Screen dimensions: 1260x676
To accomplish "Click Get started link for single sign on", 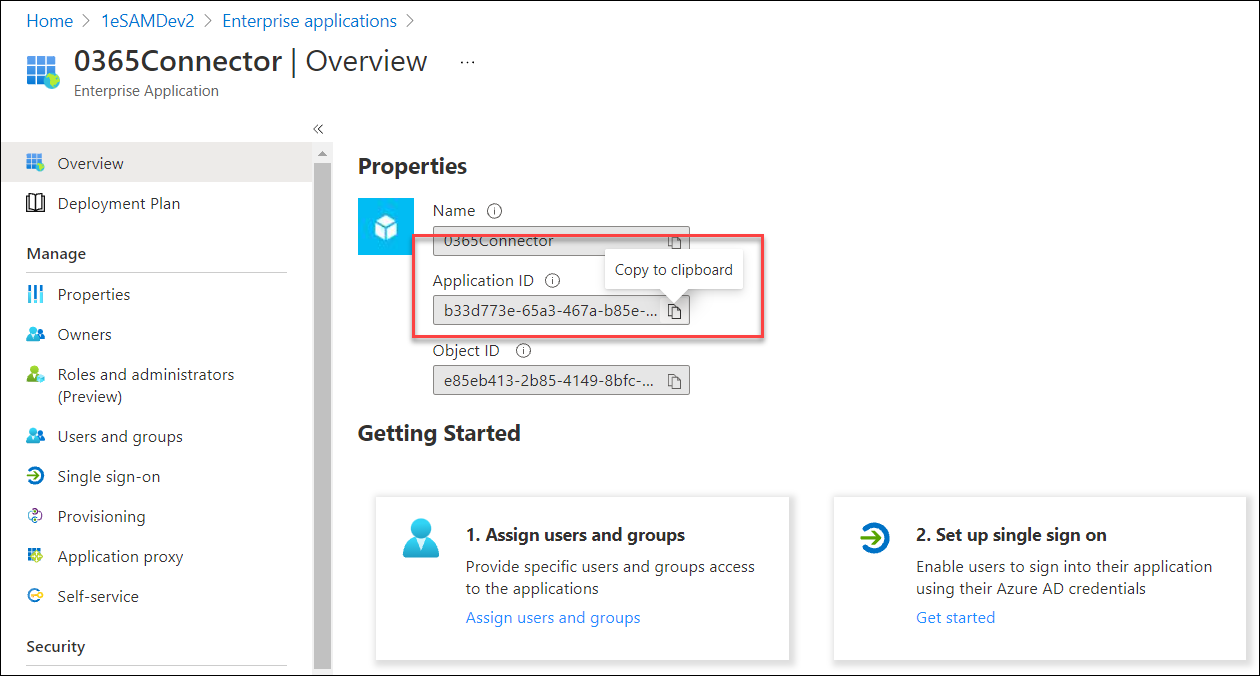I will click(955, 618).
